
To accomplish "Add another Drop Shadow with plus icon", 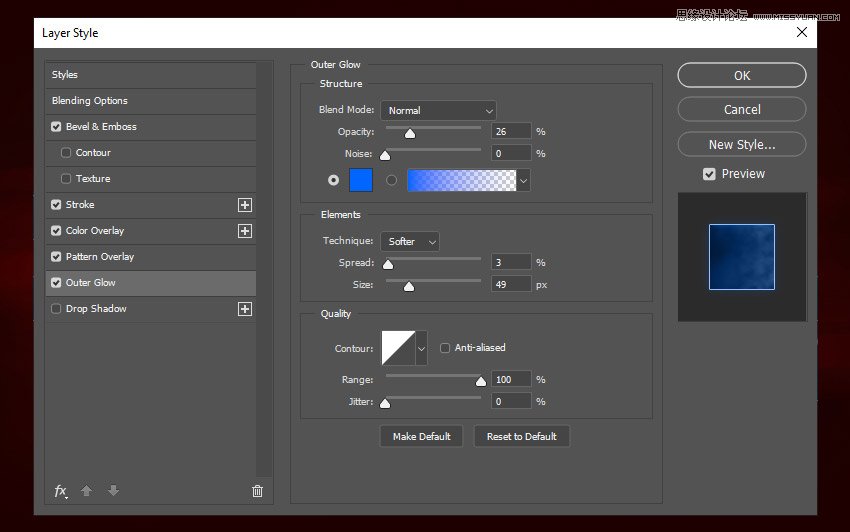I will pos(244,309).
